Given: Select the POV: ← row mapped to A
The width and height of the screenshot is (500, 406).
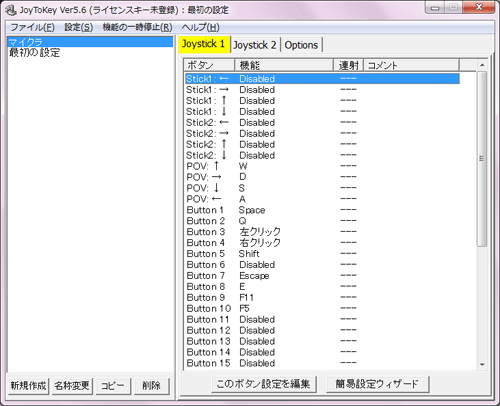Looking at the screenshot, I should pyautogui.click(x=322, y=199).
